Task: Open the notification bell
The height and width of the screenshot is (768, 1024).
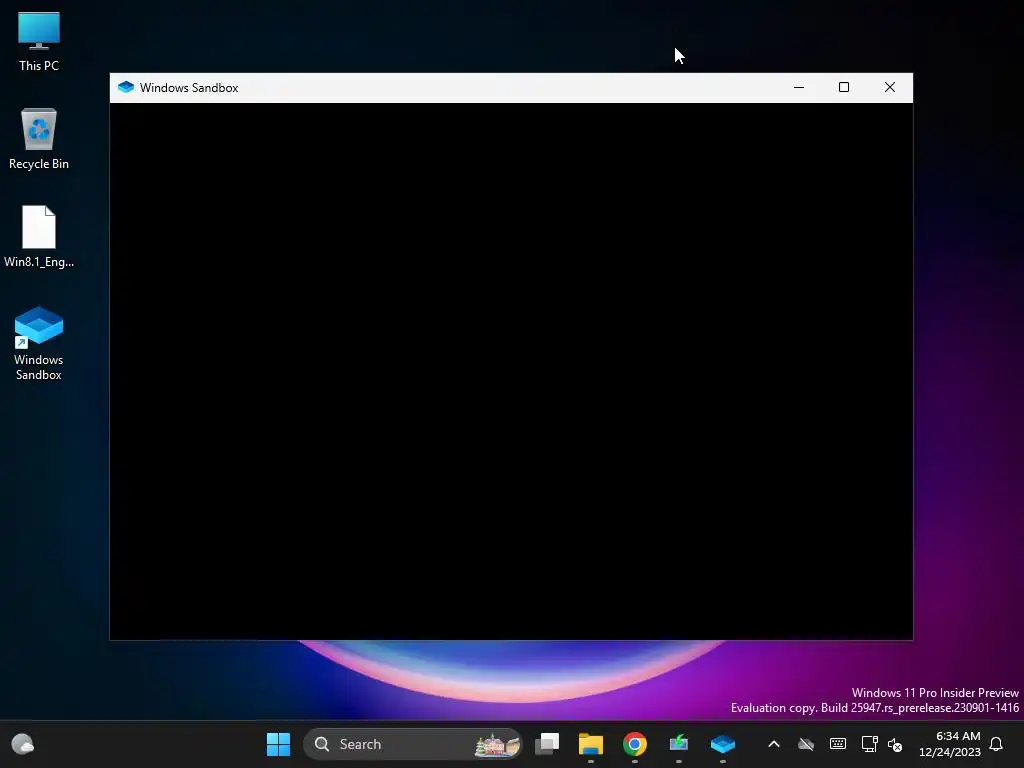Action: (x=996, y=744)
